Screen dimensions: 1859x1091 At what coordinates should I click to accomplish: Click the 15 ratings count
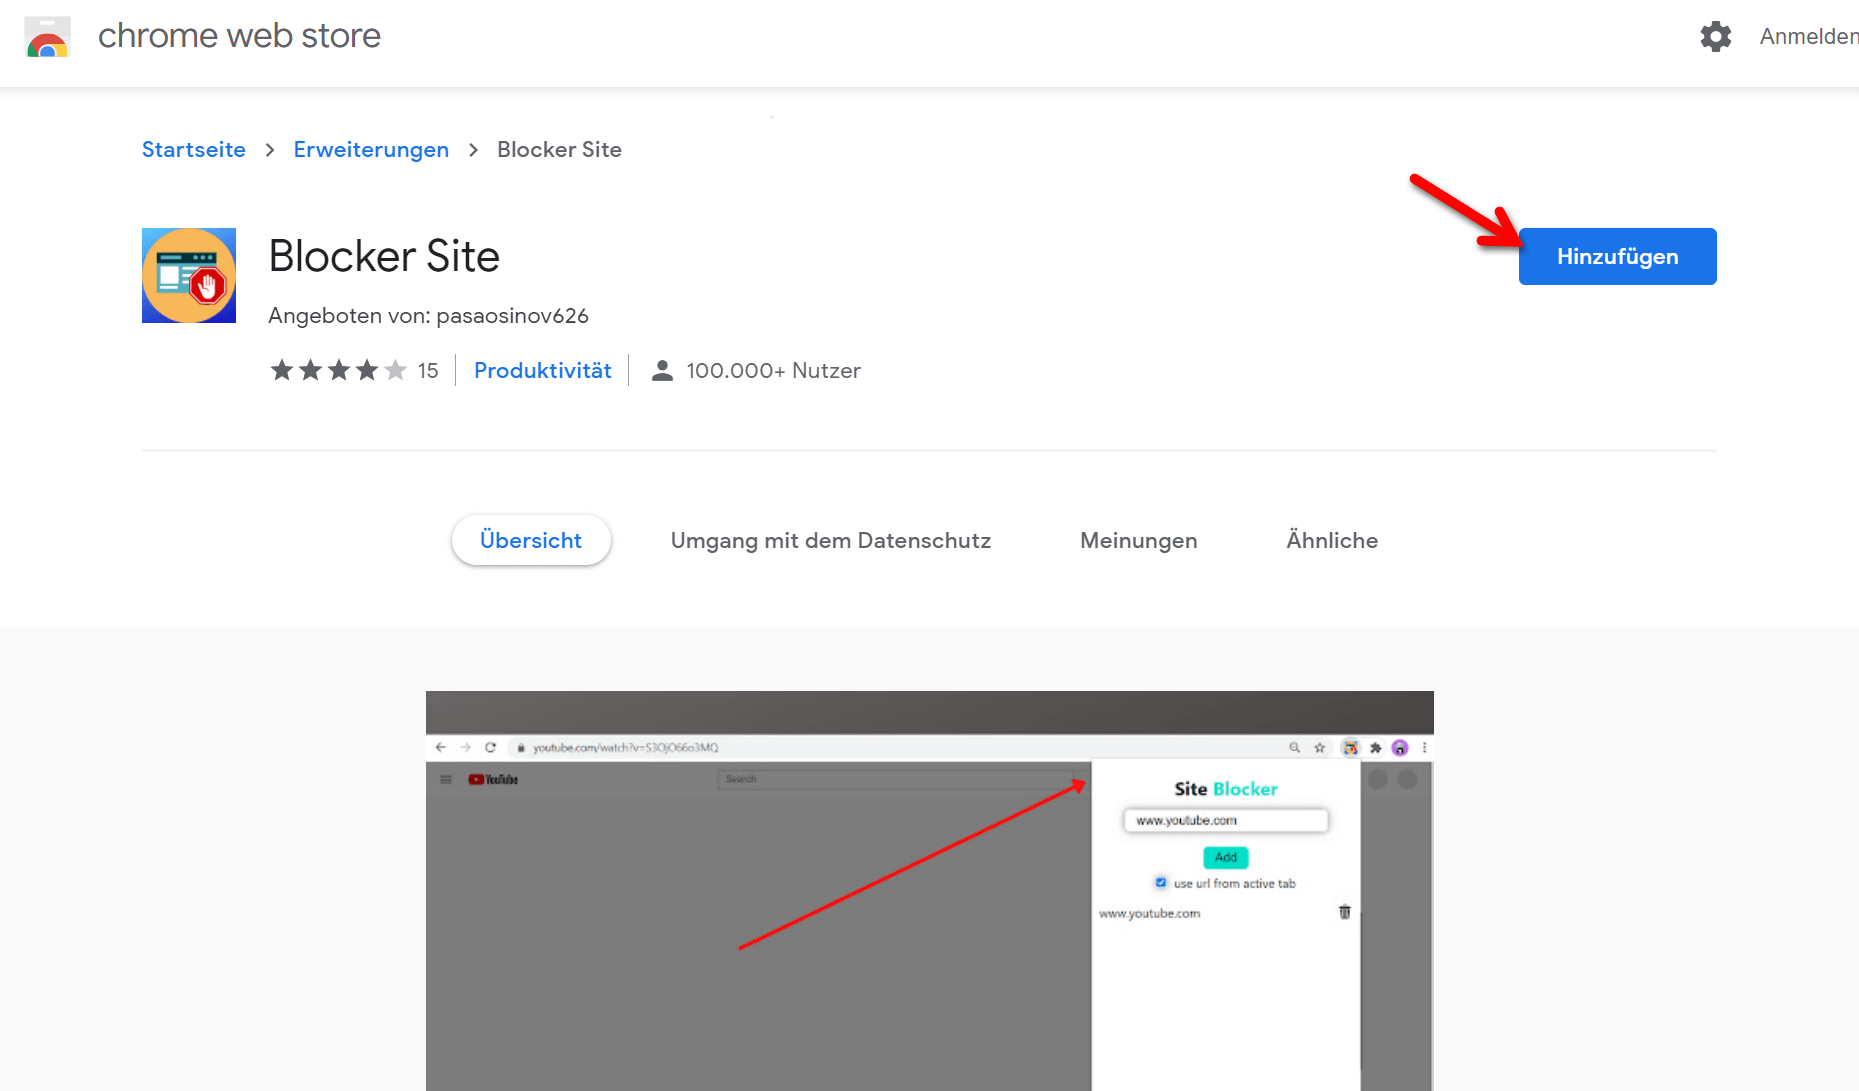(x=428, y=371)
